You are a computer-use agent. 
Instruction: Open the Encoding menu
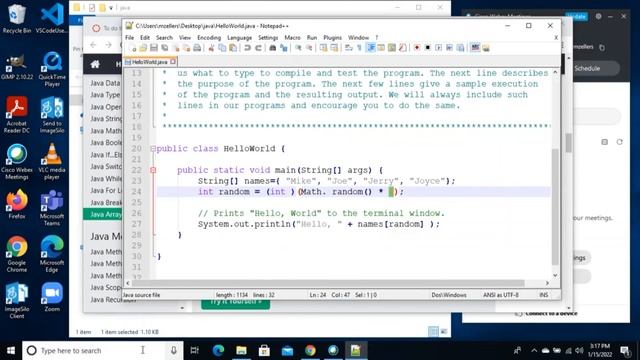209,38
